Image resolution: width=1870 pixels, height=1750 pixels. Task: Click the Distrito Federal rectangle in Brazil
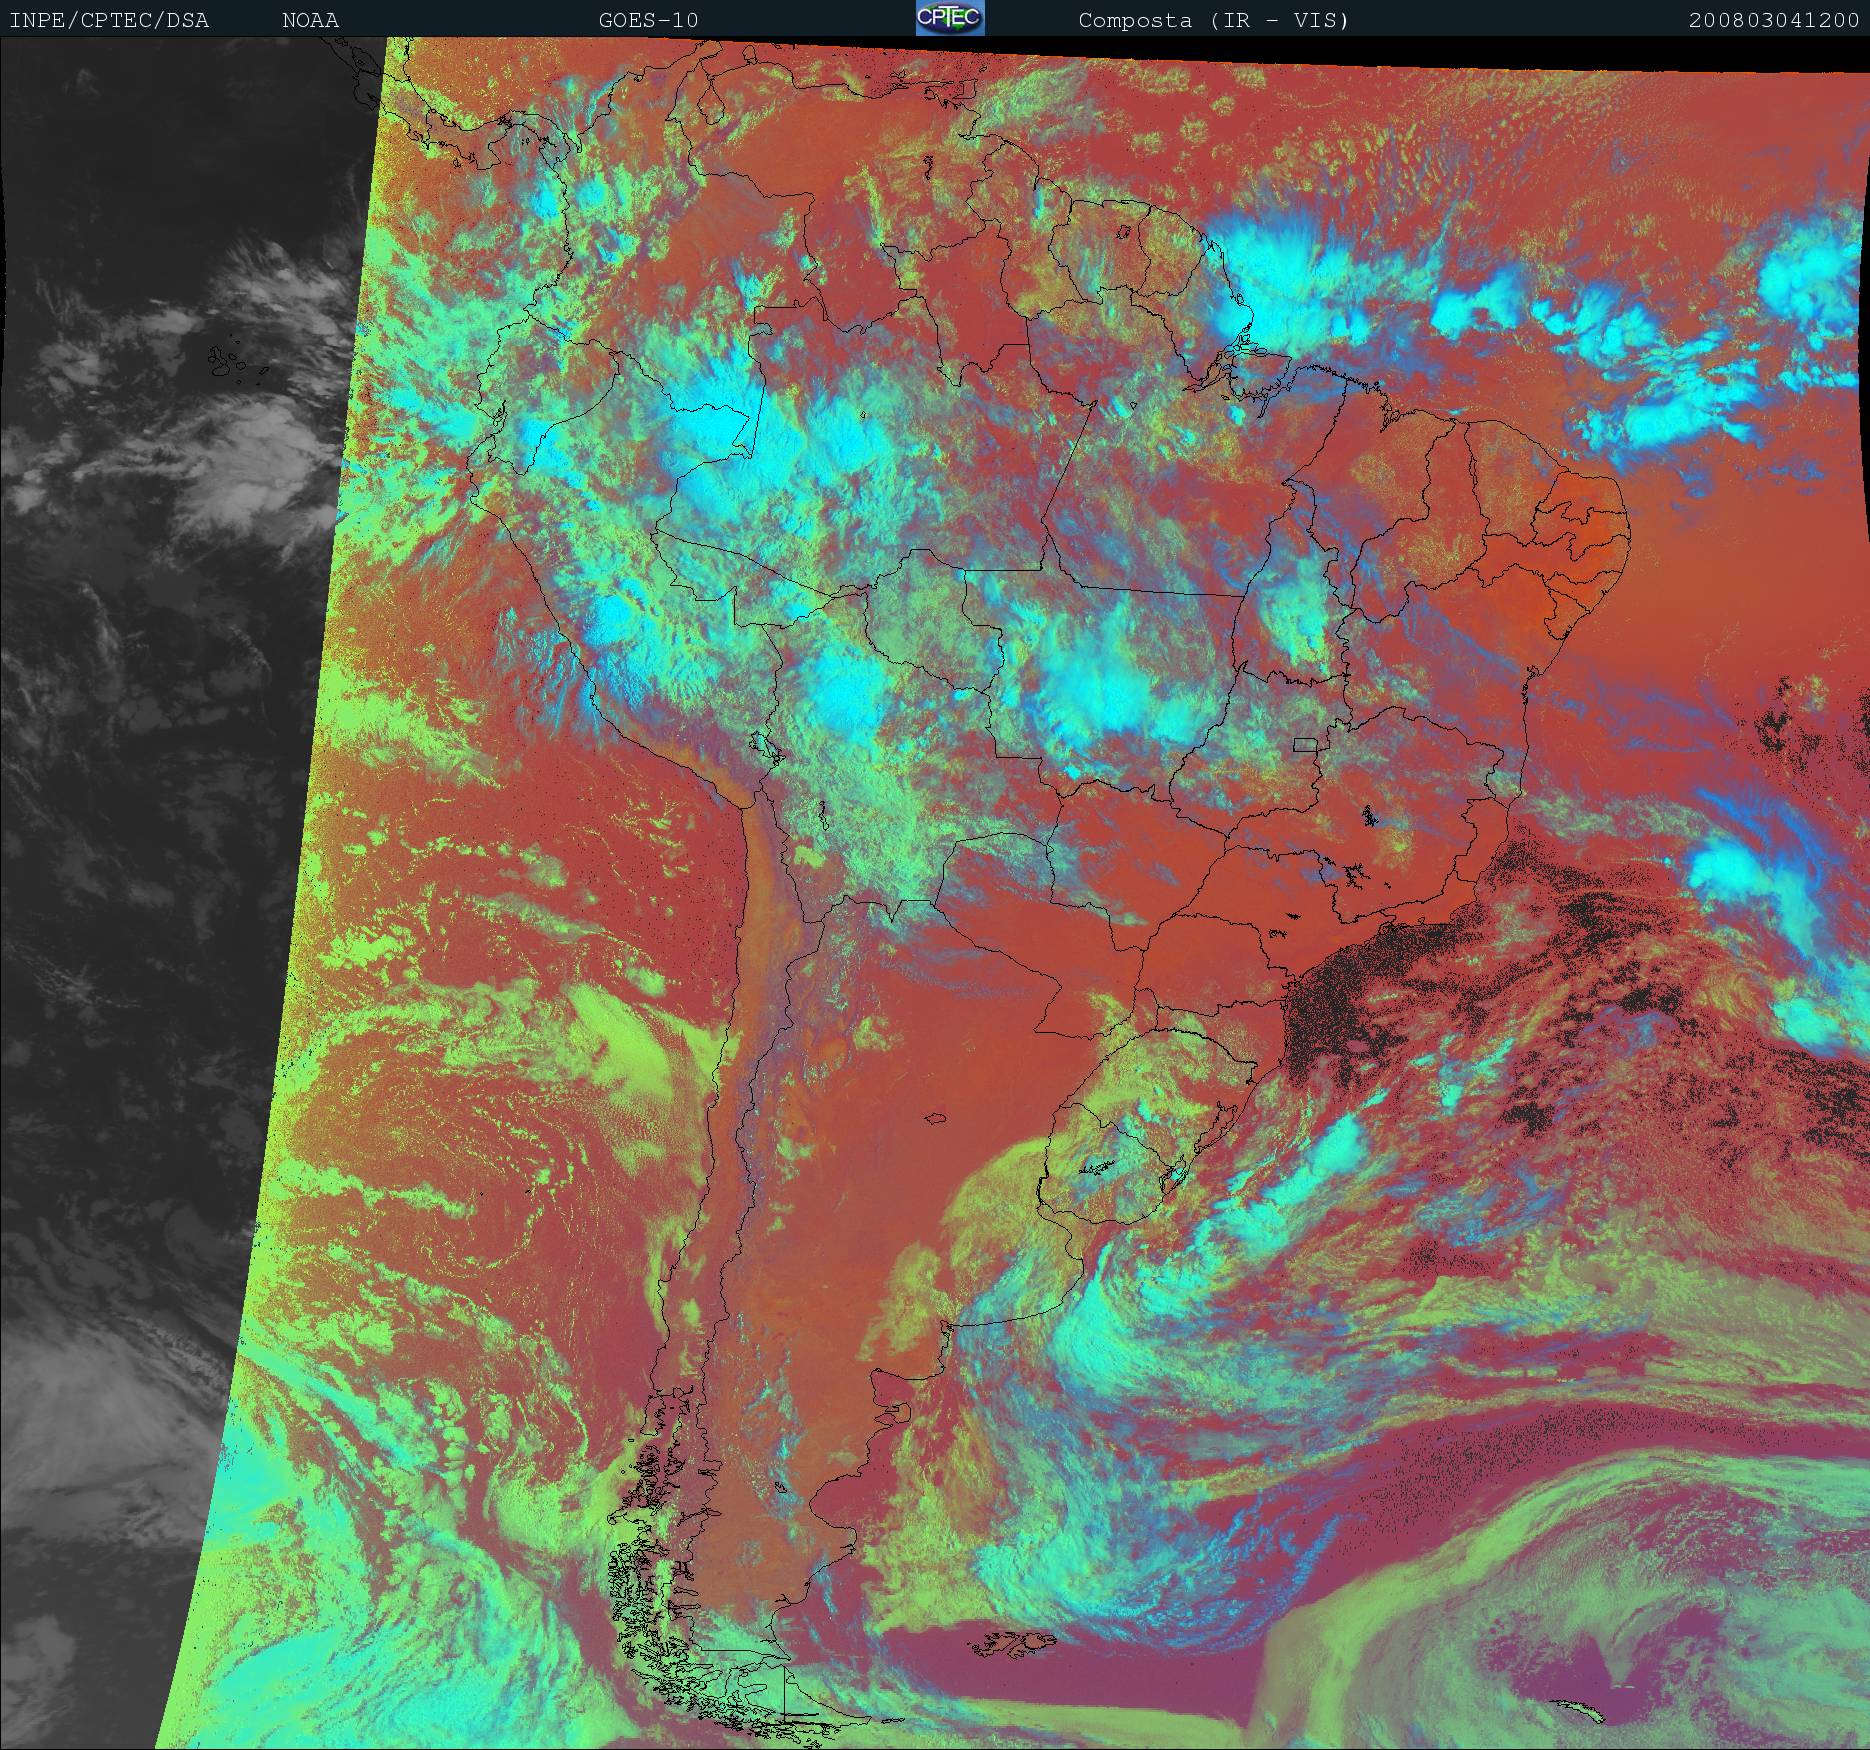[1305, 744]
